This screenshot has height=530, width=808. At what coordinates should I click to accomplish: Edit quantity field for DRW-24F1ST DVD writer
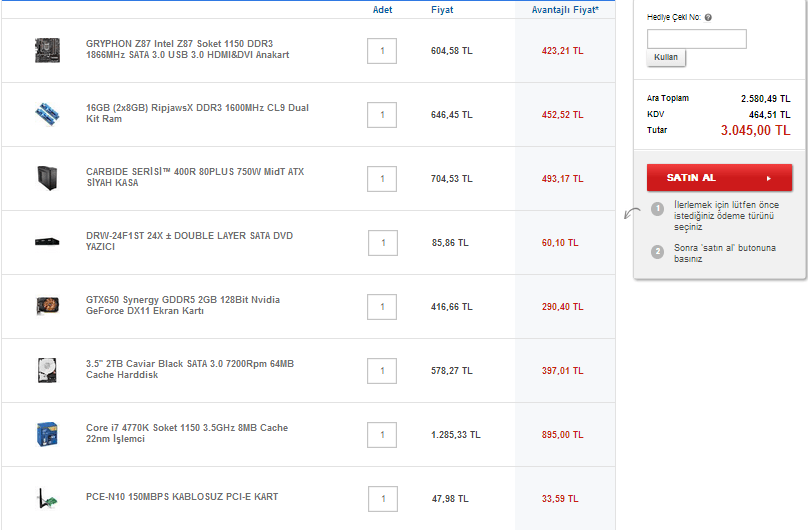[x=383, y=243]
